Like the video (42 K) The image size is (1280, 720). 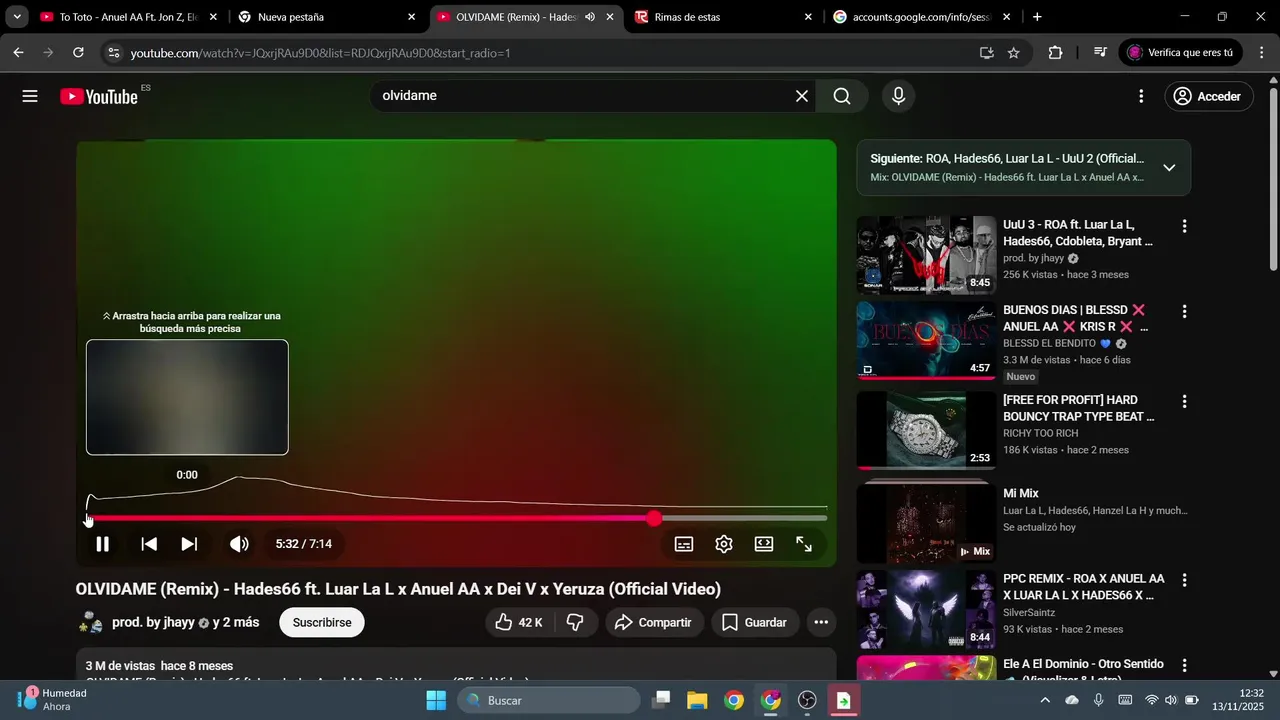coord(519,622)
